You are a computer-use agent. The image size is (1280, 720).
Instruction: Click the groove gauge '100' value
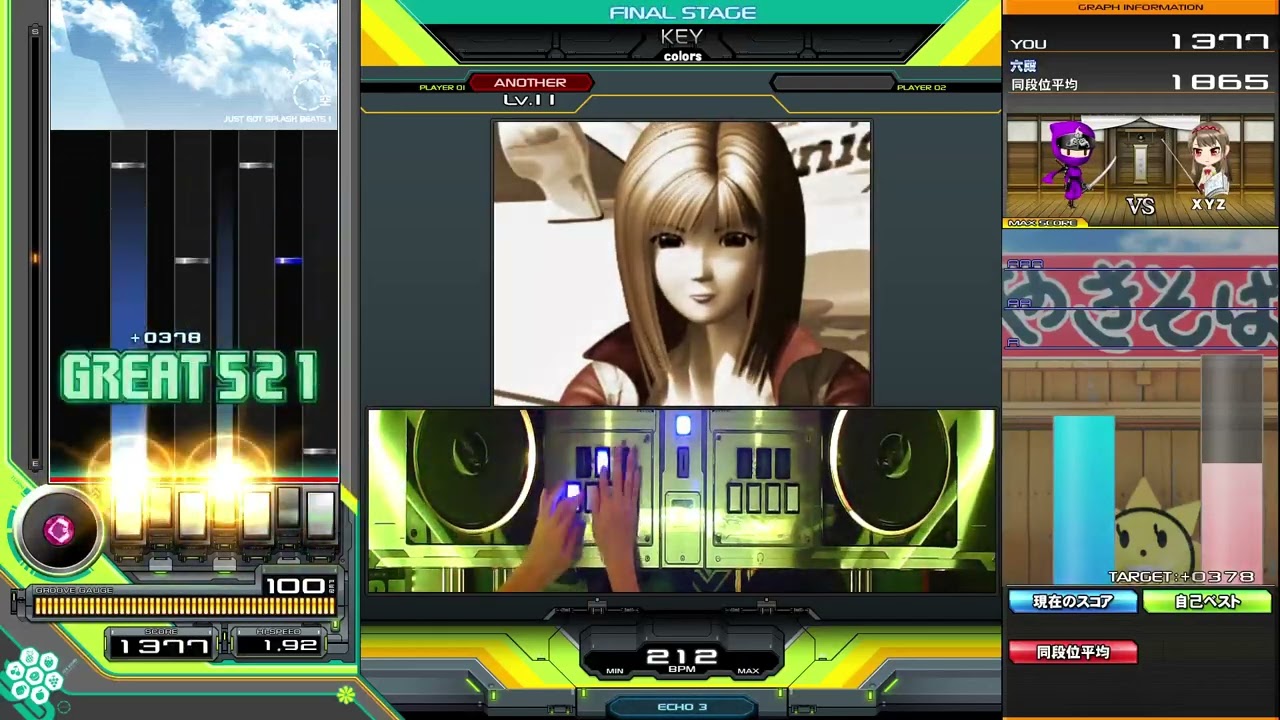click(x=297, y=585)
